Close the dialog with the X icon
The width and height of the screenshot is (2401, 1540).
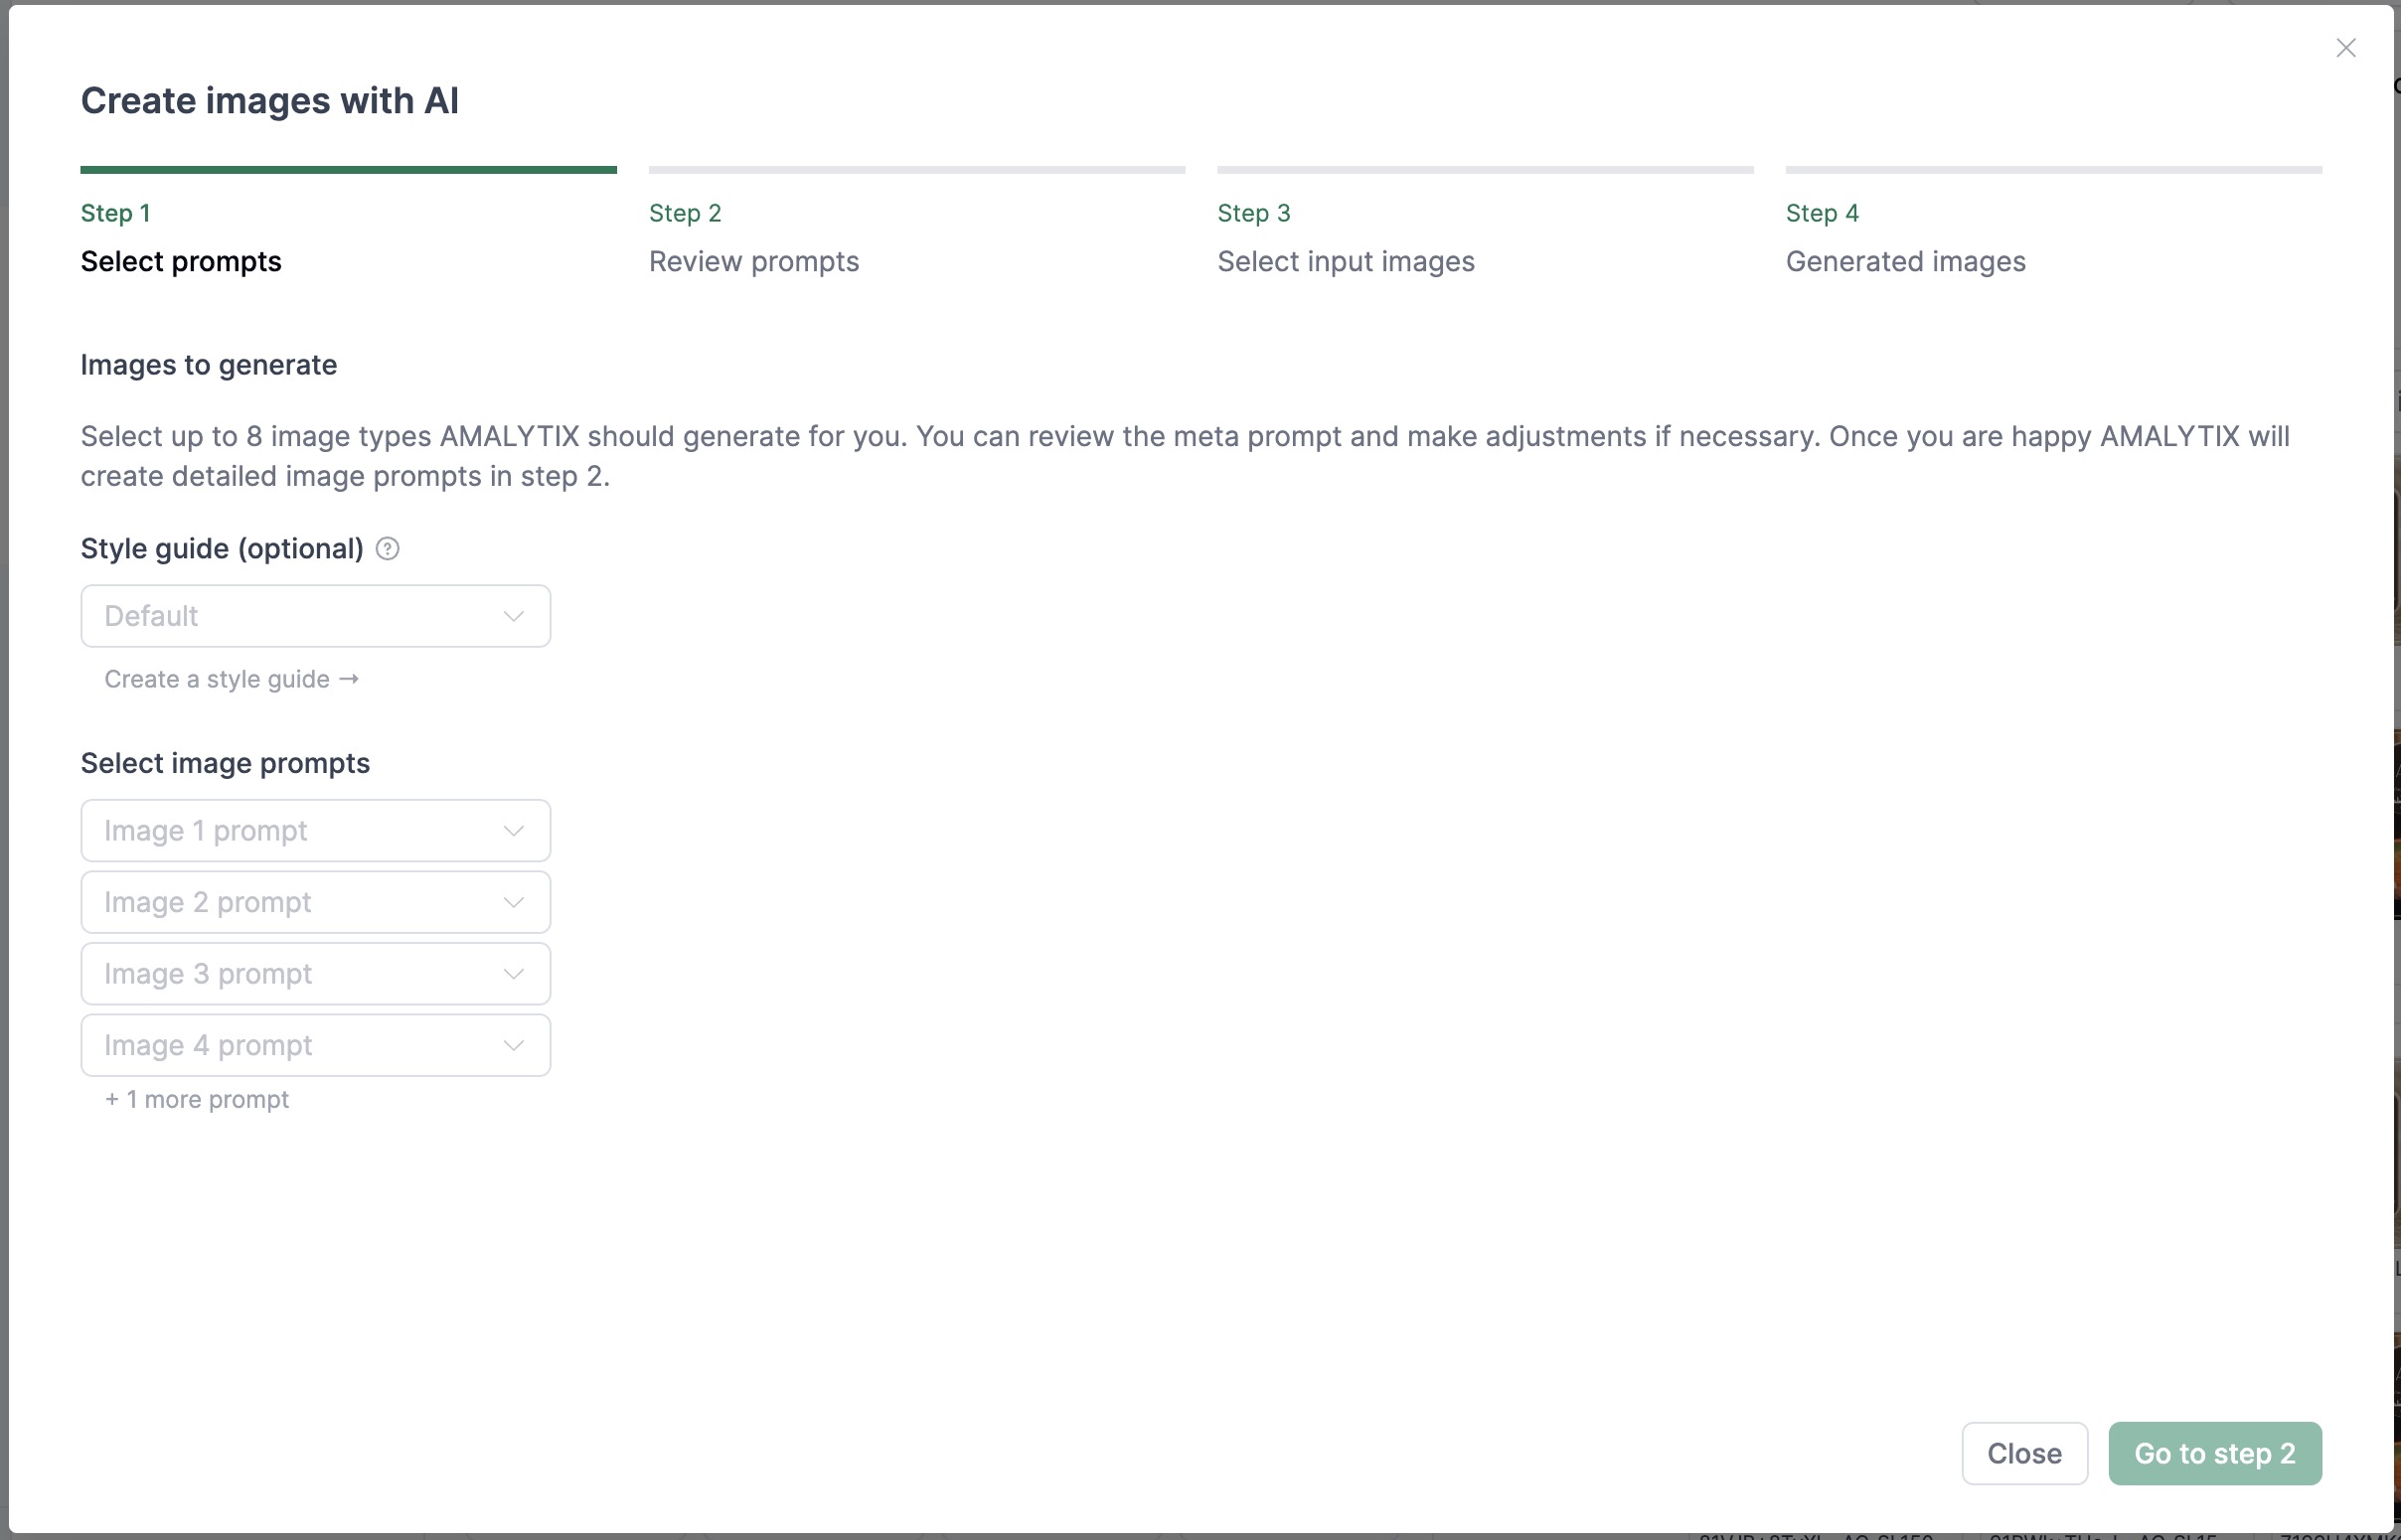[2345, 48]
